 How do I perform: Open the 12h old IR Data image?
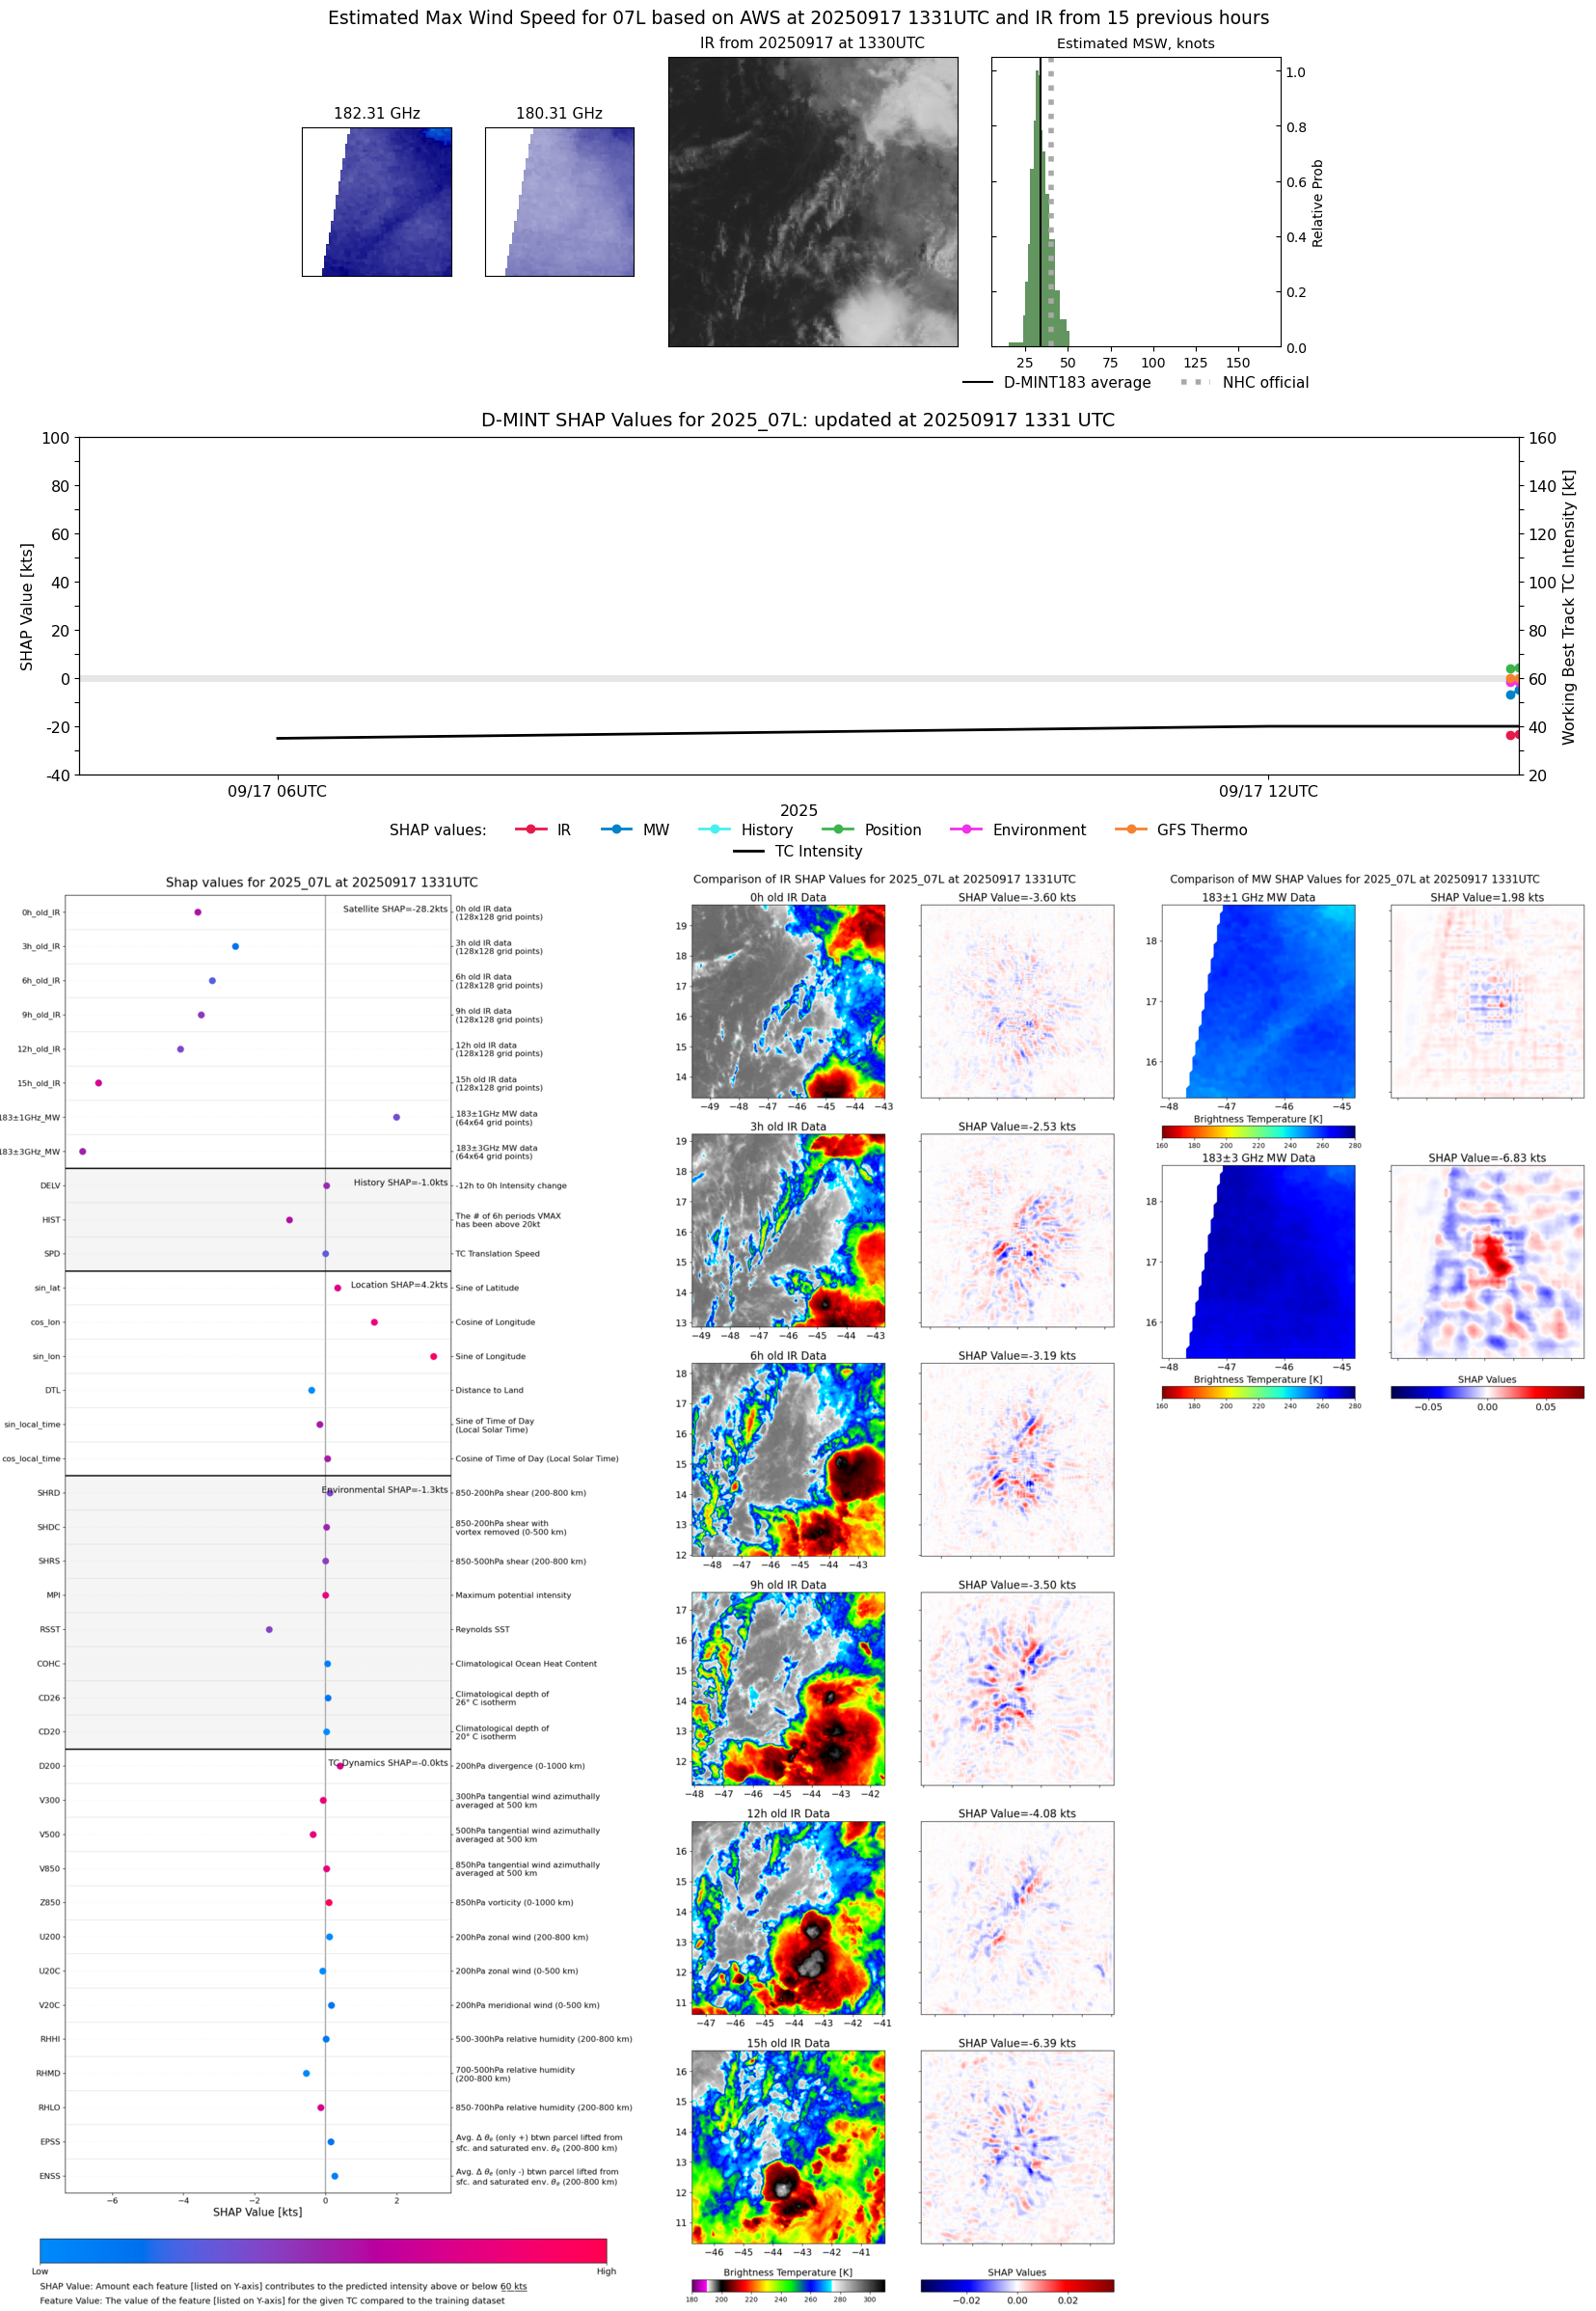click(788, 1917)
